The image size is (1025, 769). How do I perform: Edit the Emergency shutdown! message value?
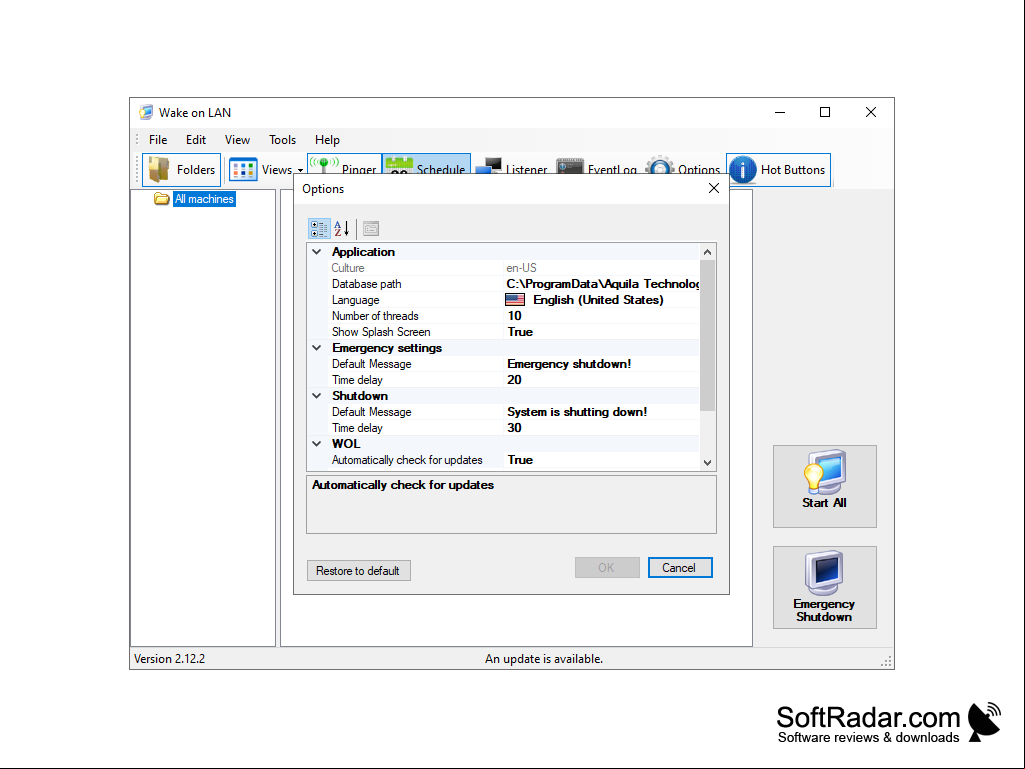[x=601, y=364]
